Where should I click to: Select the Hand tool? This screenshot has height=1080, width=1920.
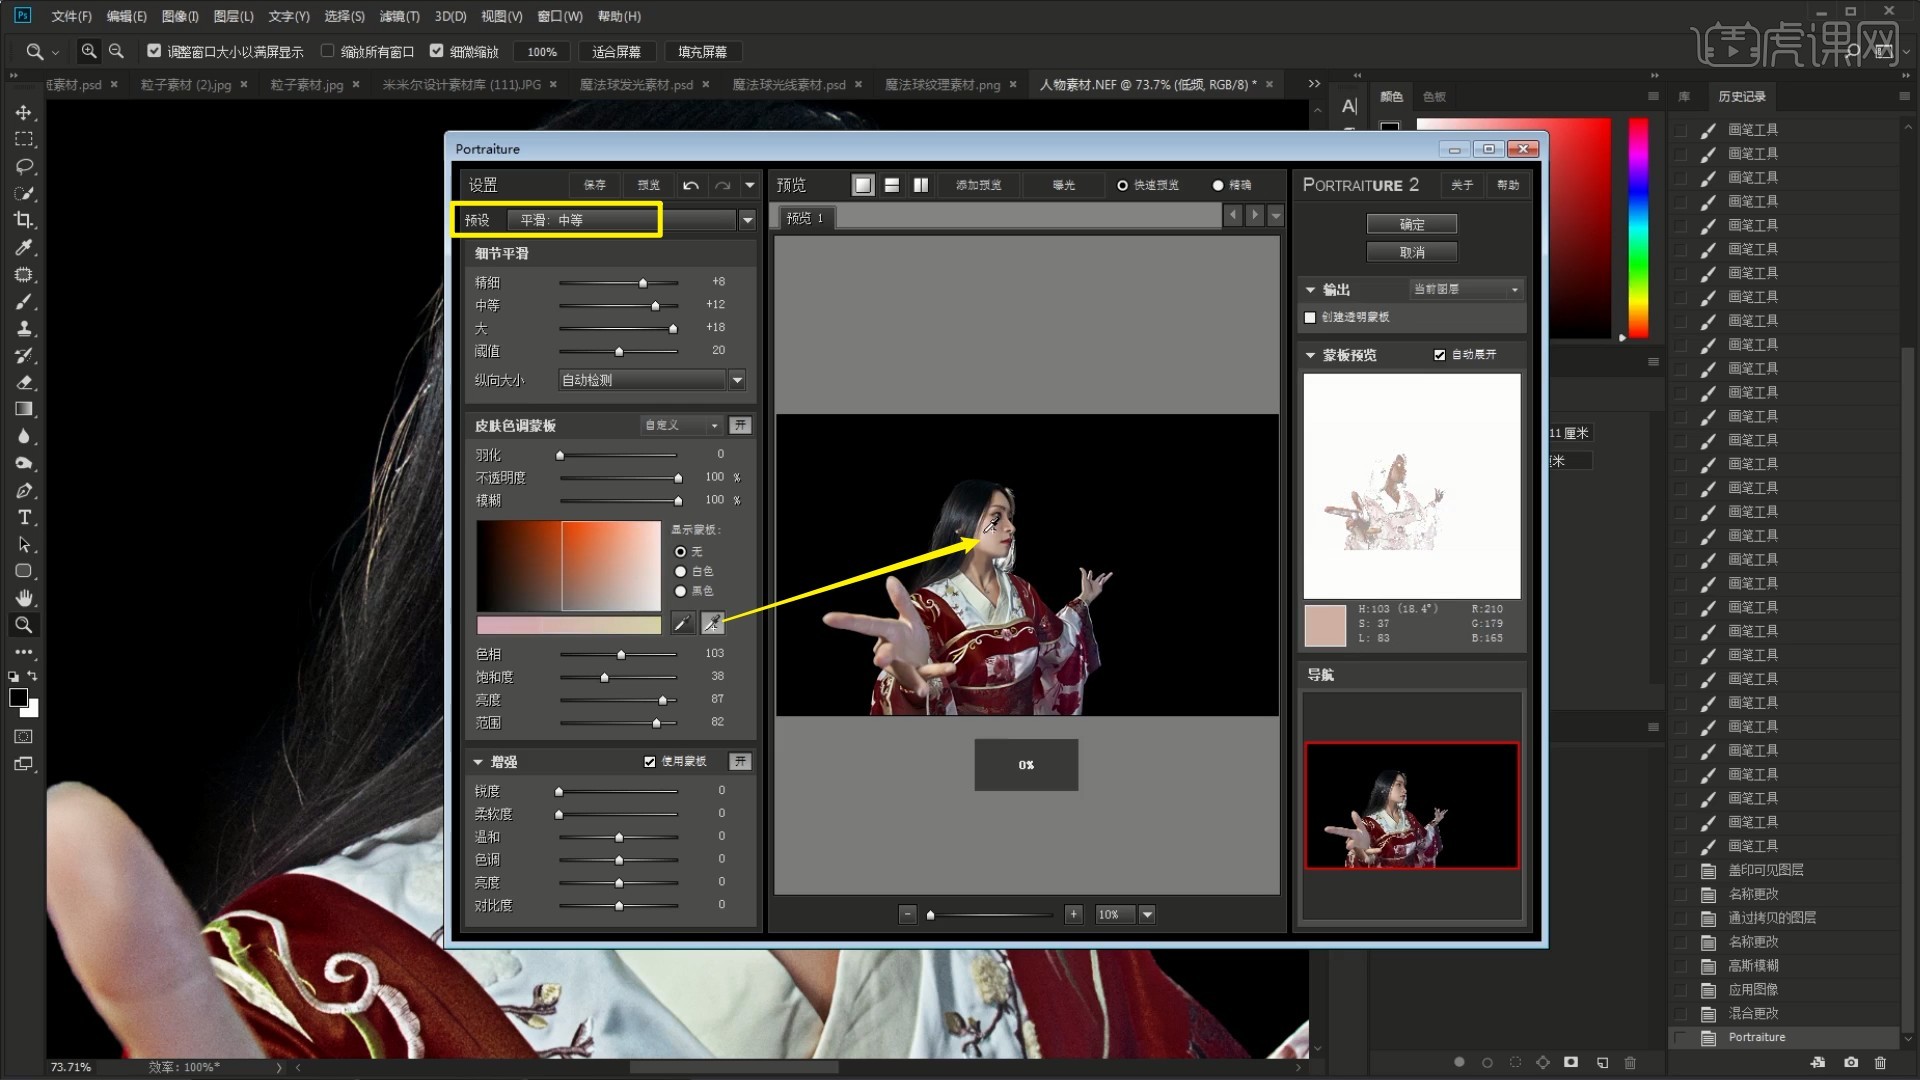click(24, 598)
